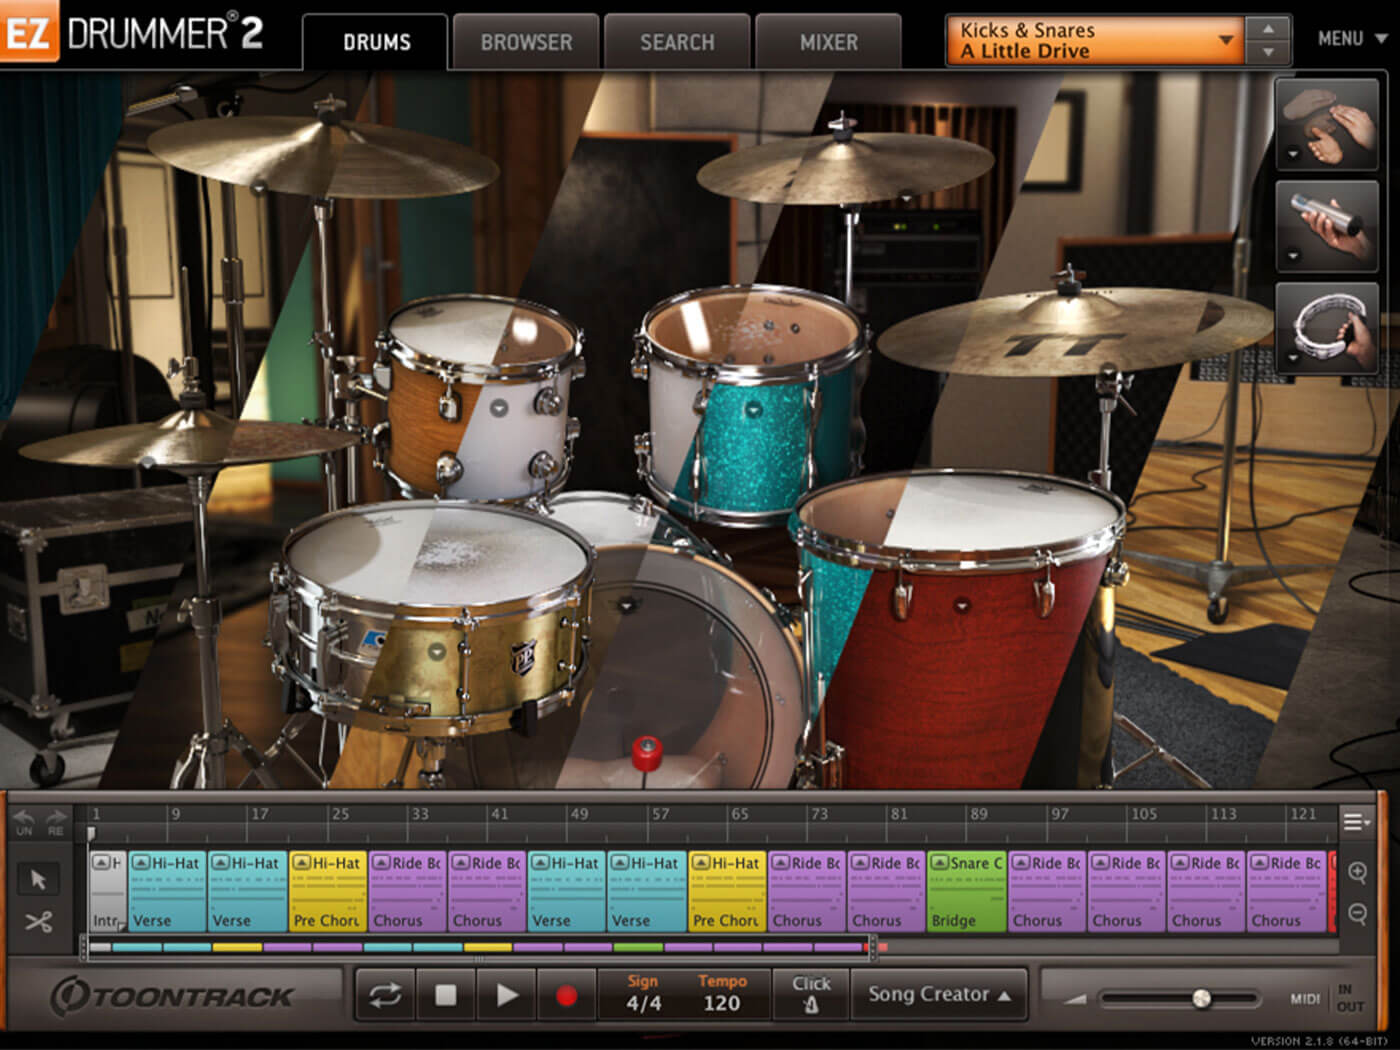Expand the Song Creator panel
The image size is (1400, 1050).
pos(939,994)
